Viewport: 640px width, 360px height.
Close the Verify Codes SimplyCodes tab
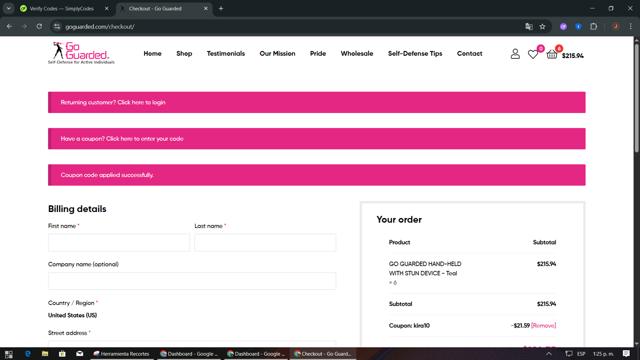(107, 8)
